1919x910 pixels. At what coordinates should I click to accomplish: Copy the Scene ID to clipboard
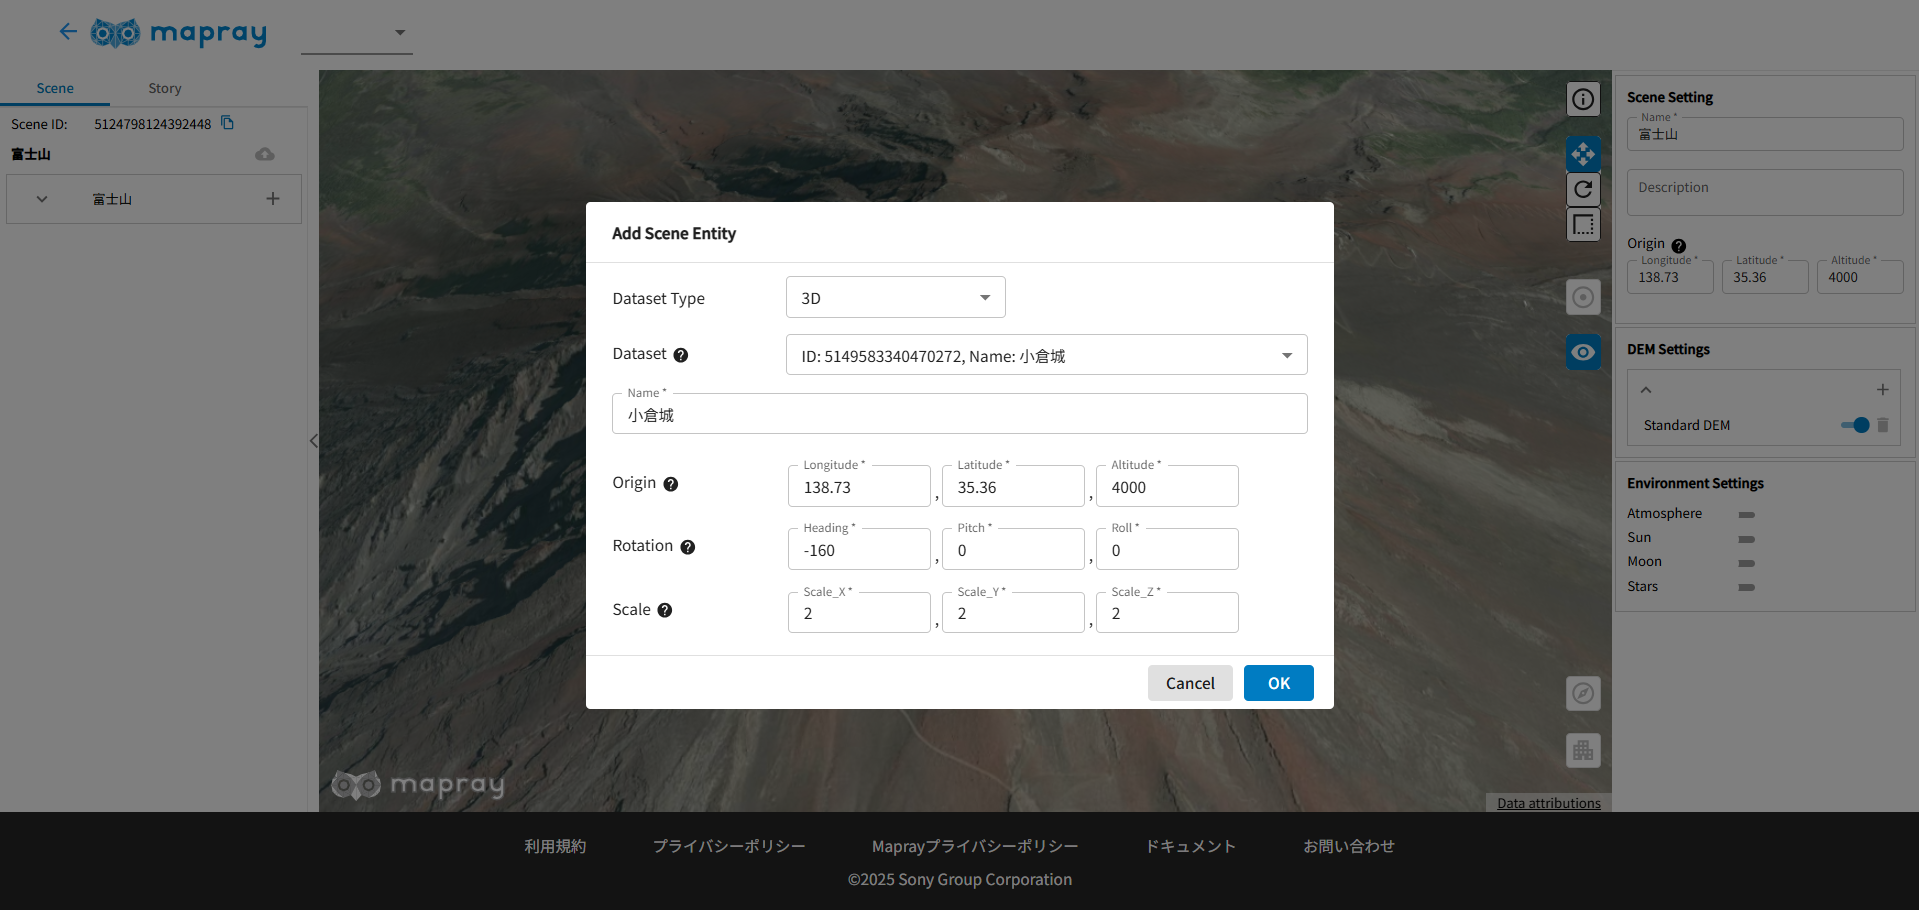tap(228, 123)
